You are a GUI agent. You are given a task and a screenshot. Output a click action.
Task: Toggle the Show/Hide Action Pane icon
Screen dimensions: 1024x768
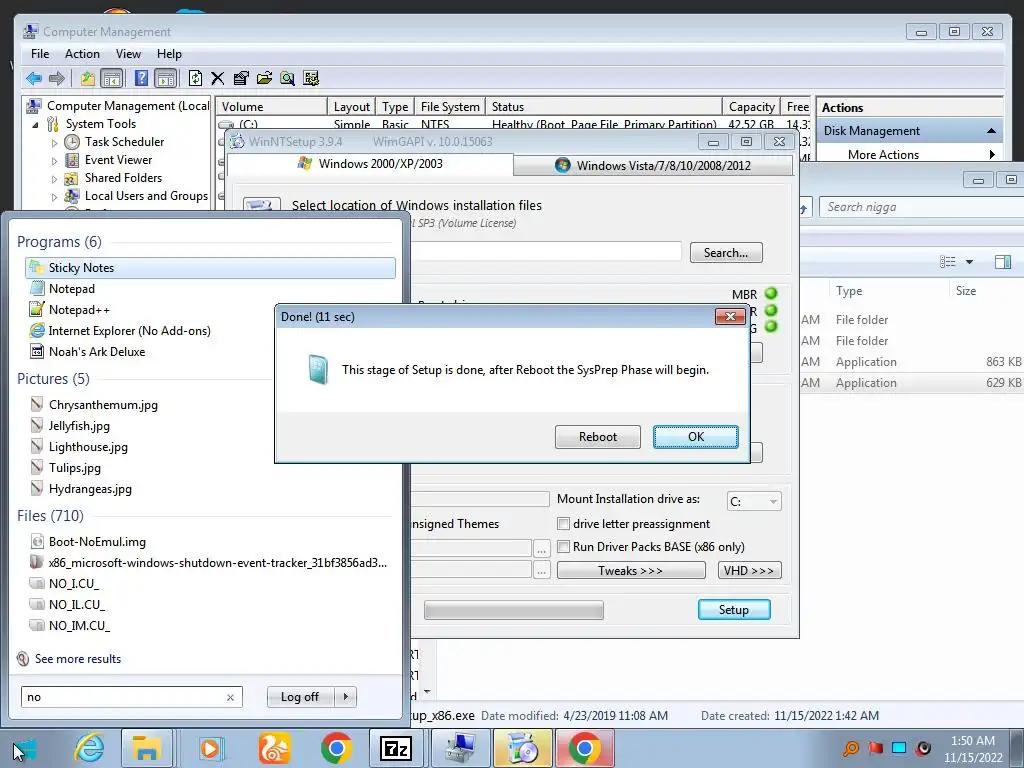pos(166,79)
